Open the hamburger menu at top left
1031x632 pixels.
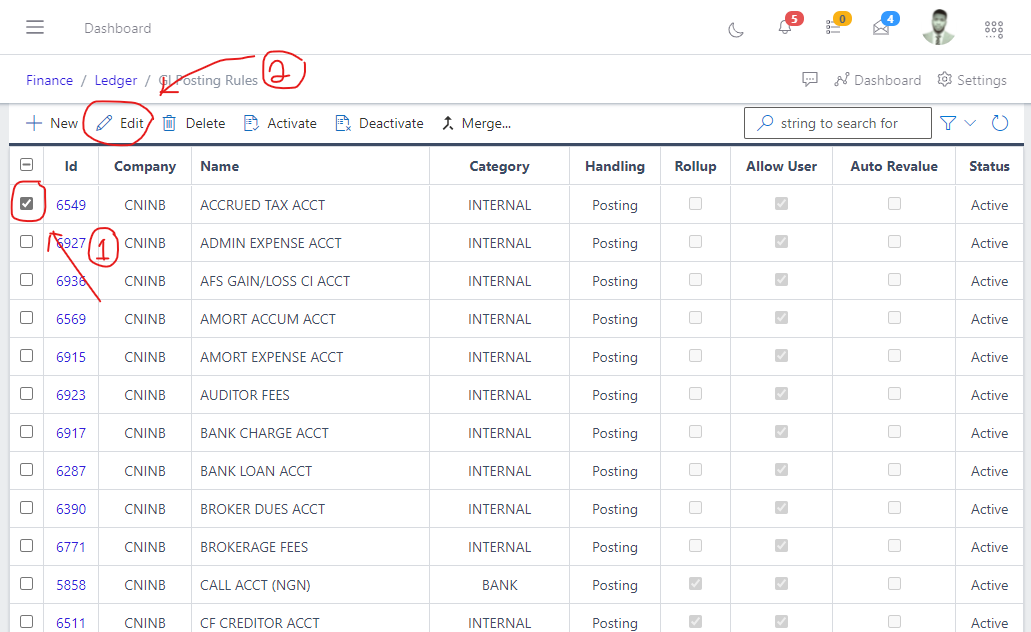[37, 27]
